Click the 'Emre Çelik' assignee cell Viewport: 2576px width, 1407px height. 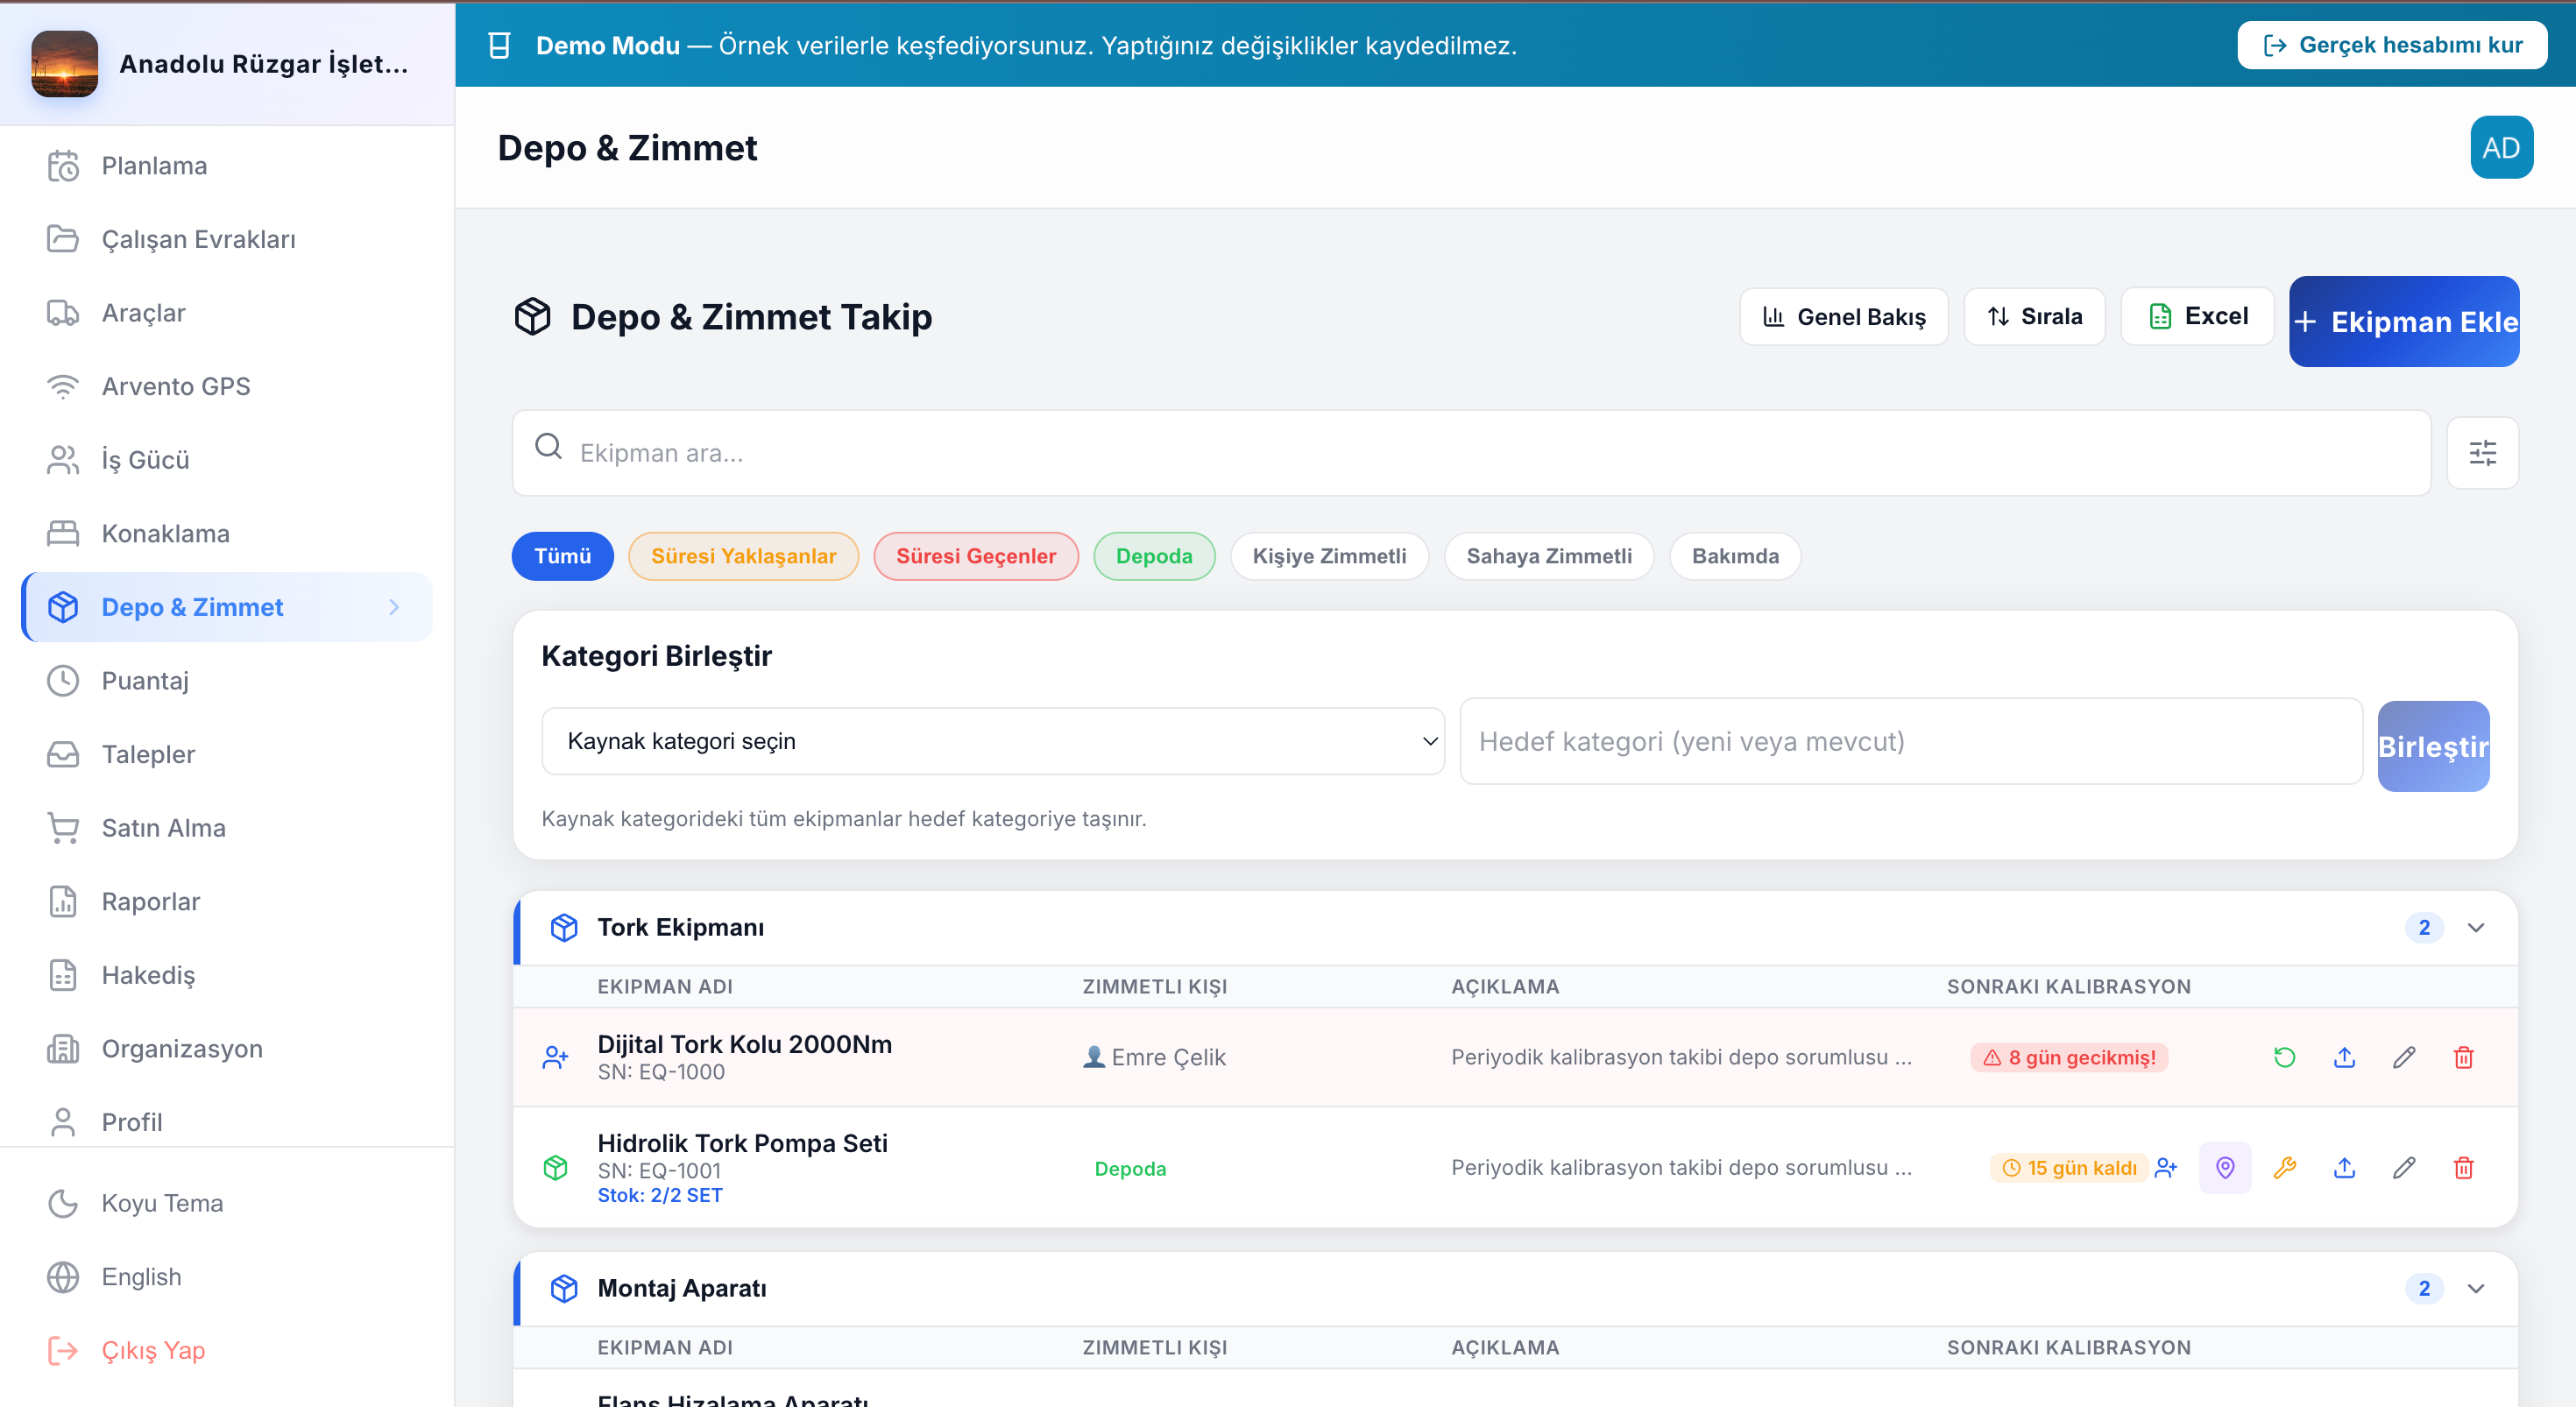tap(1154, 1057)
